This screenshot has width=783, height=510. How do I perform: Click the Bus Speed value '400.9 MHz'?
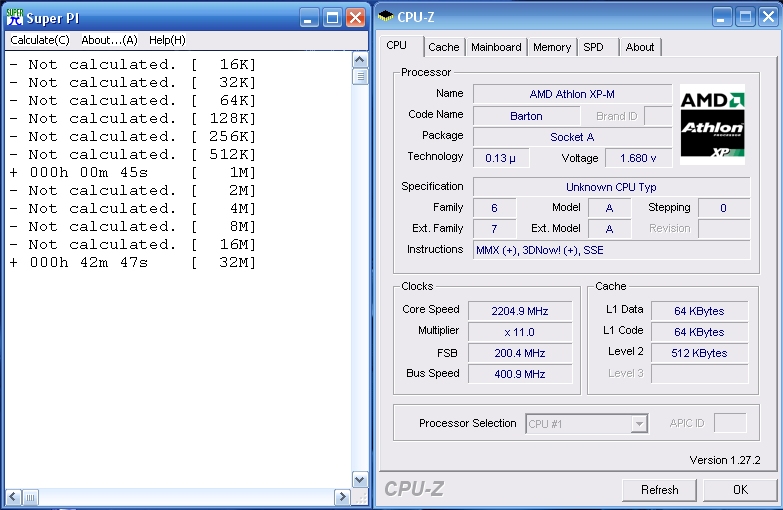click(520, 374)
